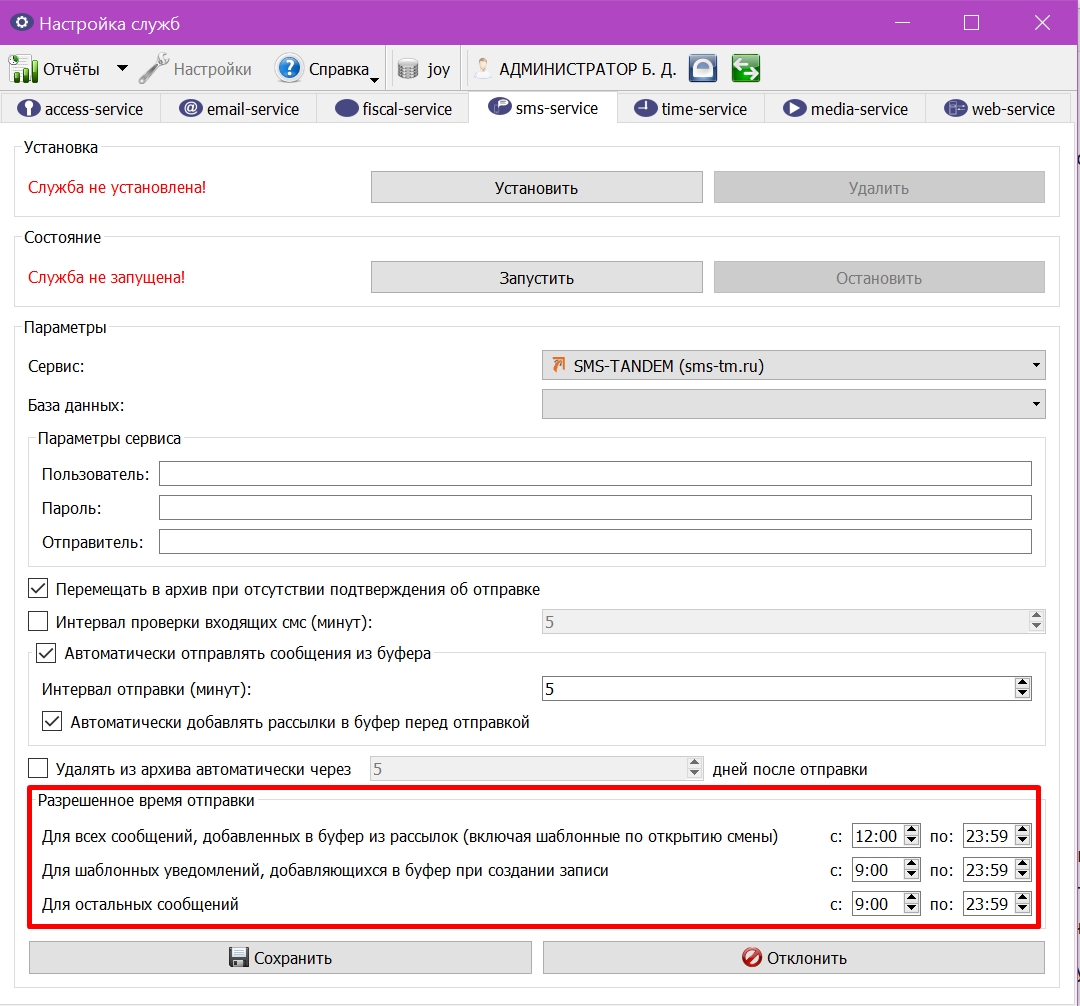Increase end time for рассылок messages
Viewport: 1080px width, 1006px height.
pos(1023,830)
